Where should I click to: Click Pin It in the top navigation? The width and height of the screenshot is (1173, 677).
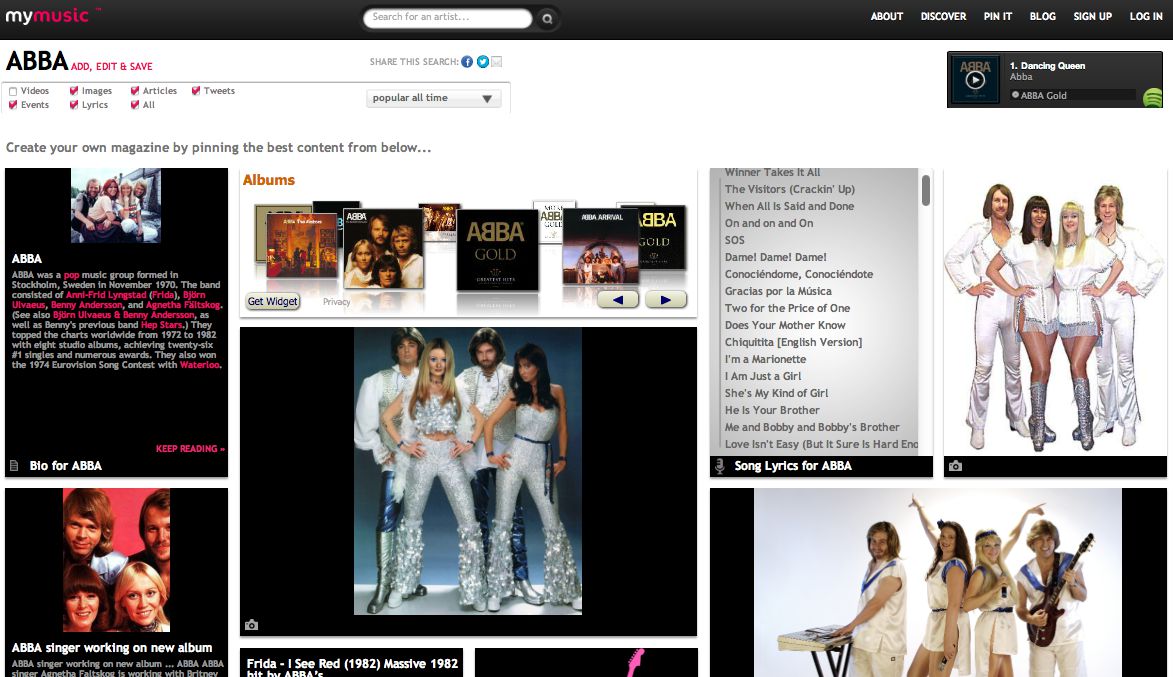pyautogui.click(x=997, y=16)
